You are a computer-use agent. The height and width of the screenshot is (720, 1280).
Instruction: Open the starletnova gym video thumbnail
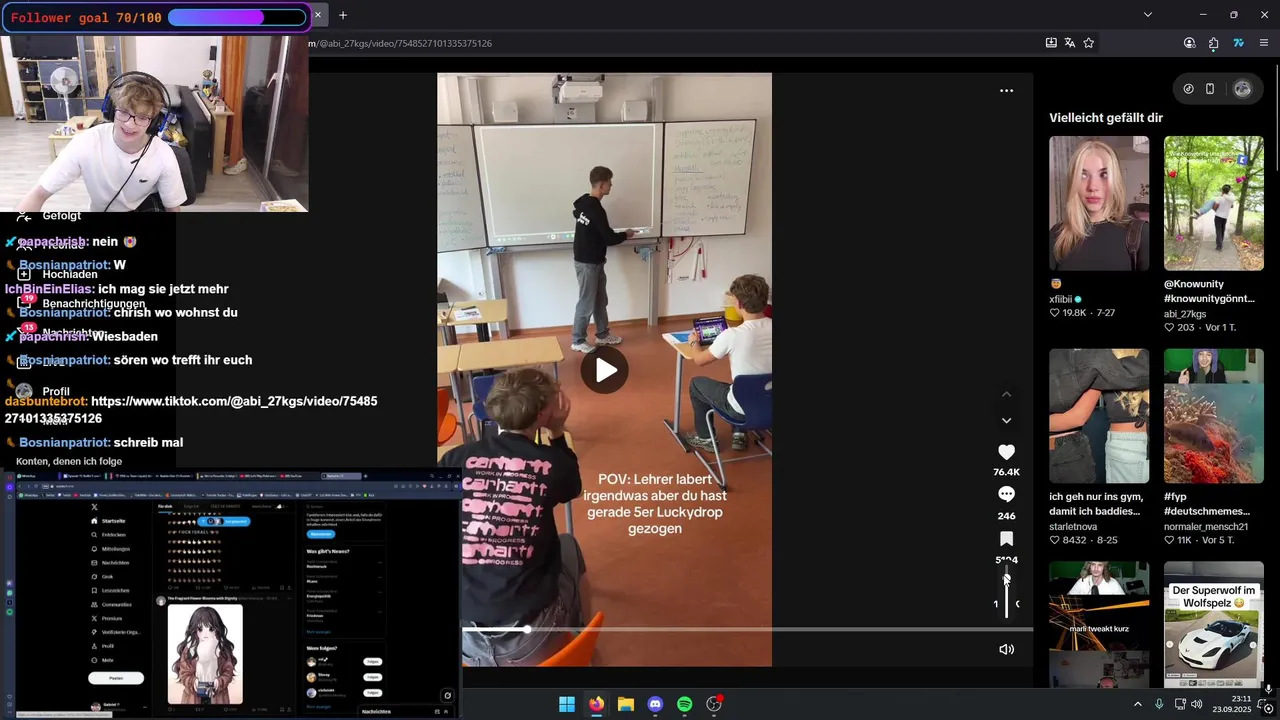(1099, 416)
